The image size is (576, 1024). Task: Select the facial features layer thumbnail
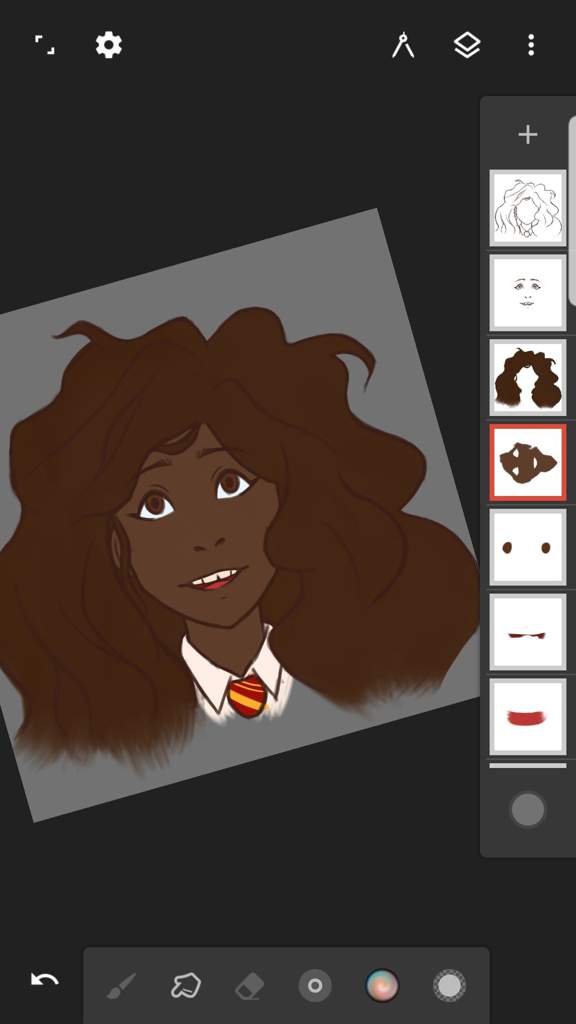click(x=528, y=293)
